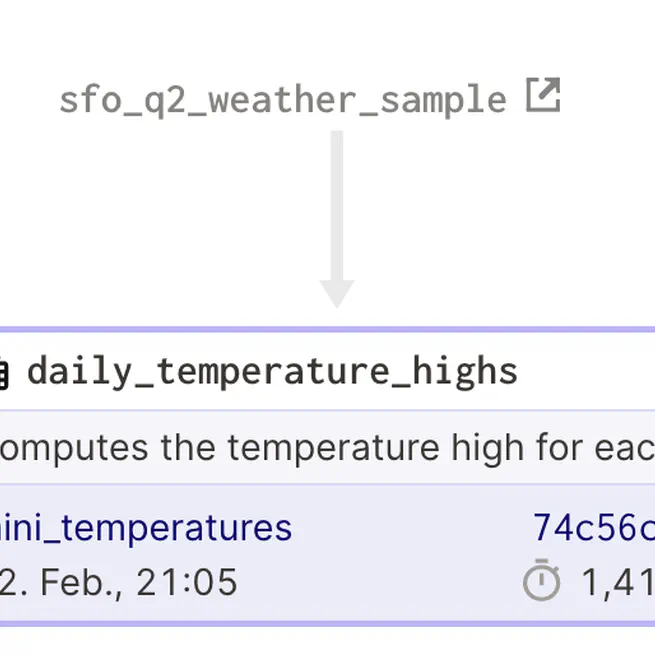Screen dimensions: 655x655
Task: Open the mini_temperatures link
Action: tap(146, 527)
